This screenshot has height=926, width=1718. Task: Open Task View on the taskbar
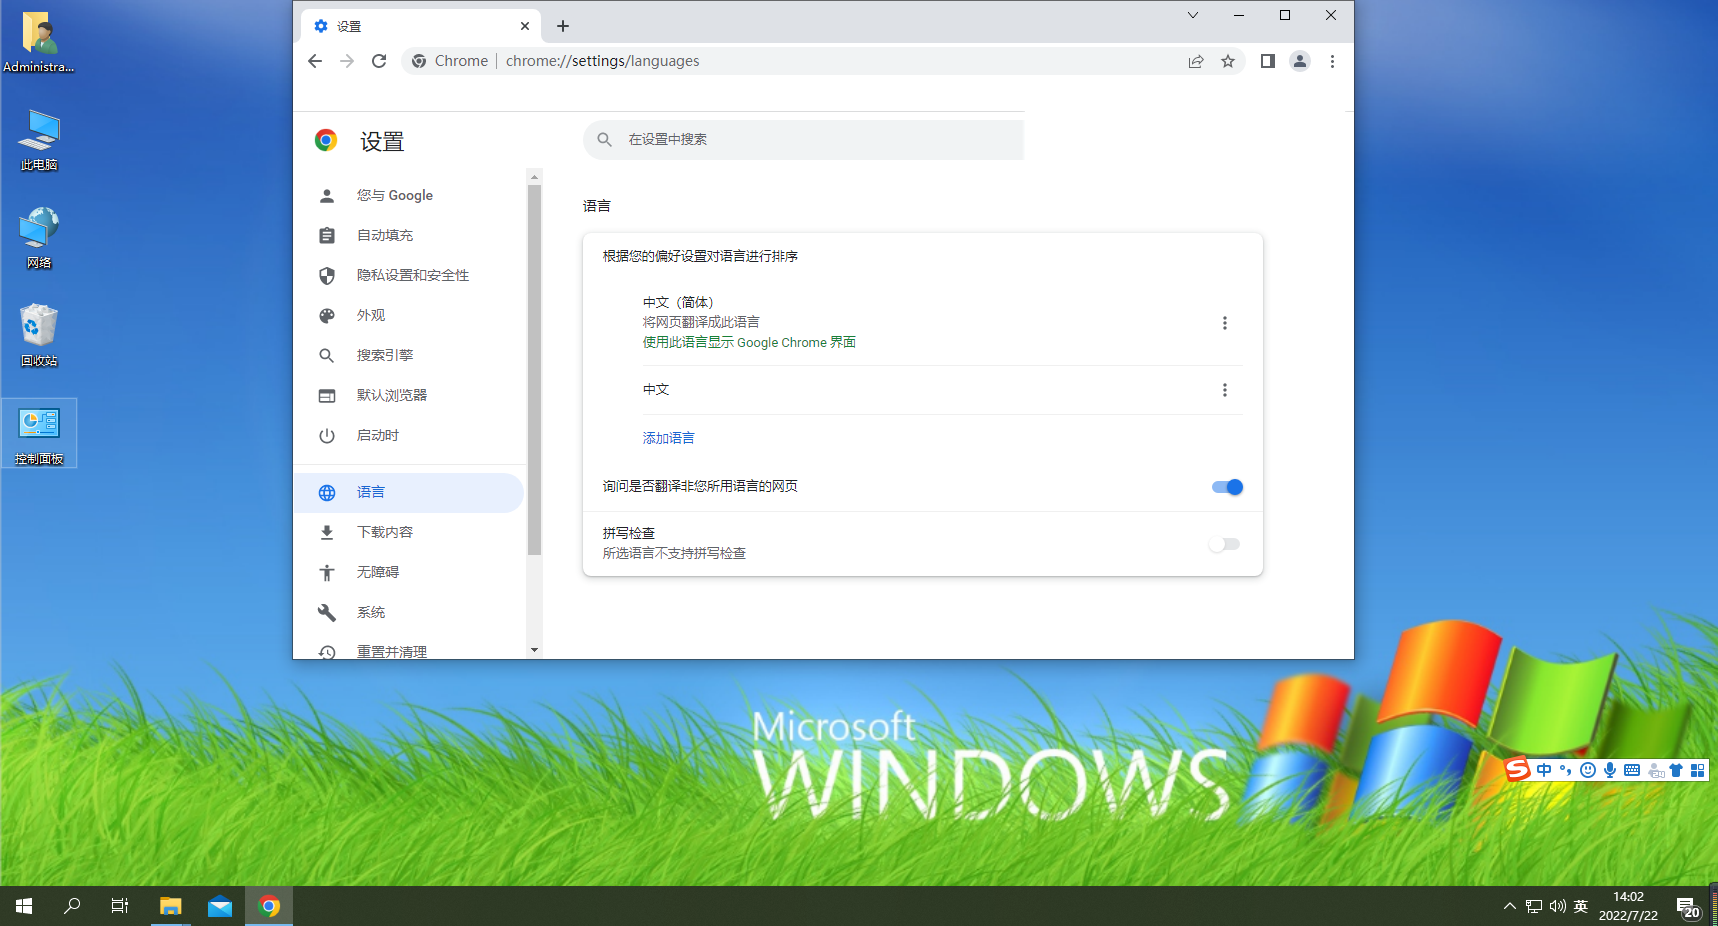[x=120, y=906]
